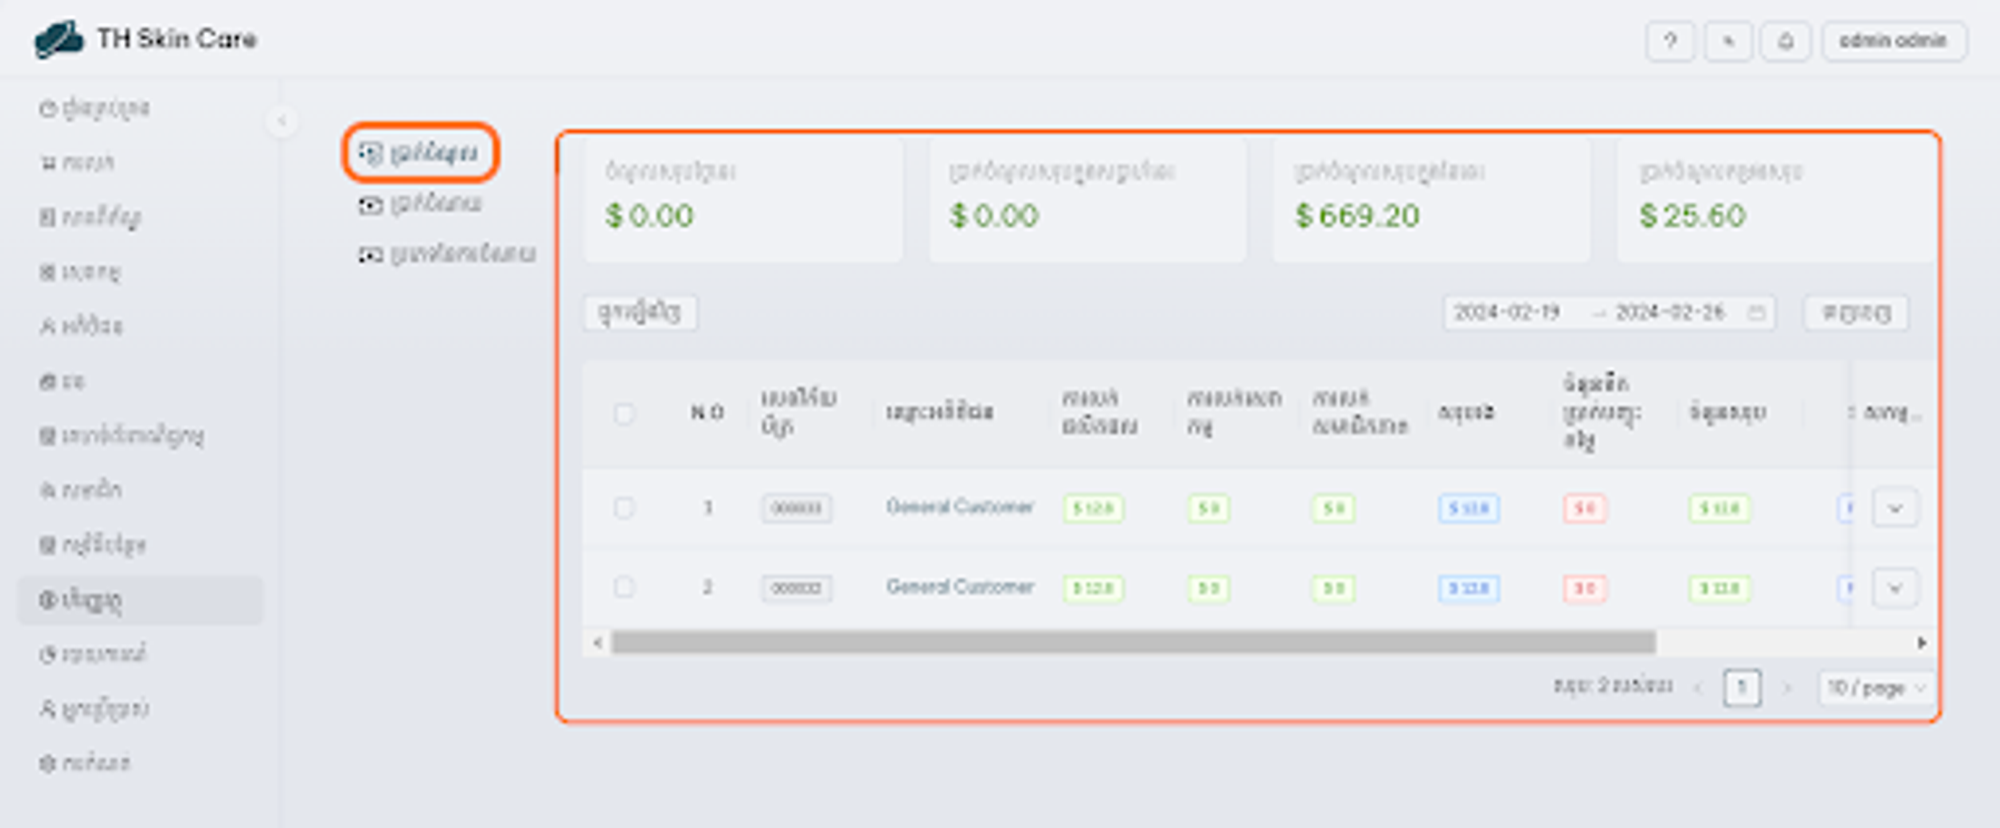Image resolution: width=2000 pixels, height=828 pixels.
Task: Select the orange-highlighted first submenu item
Action: 420,153
